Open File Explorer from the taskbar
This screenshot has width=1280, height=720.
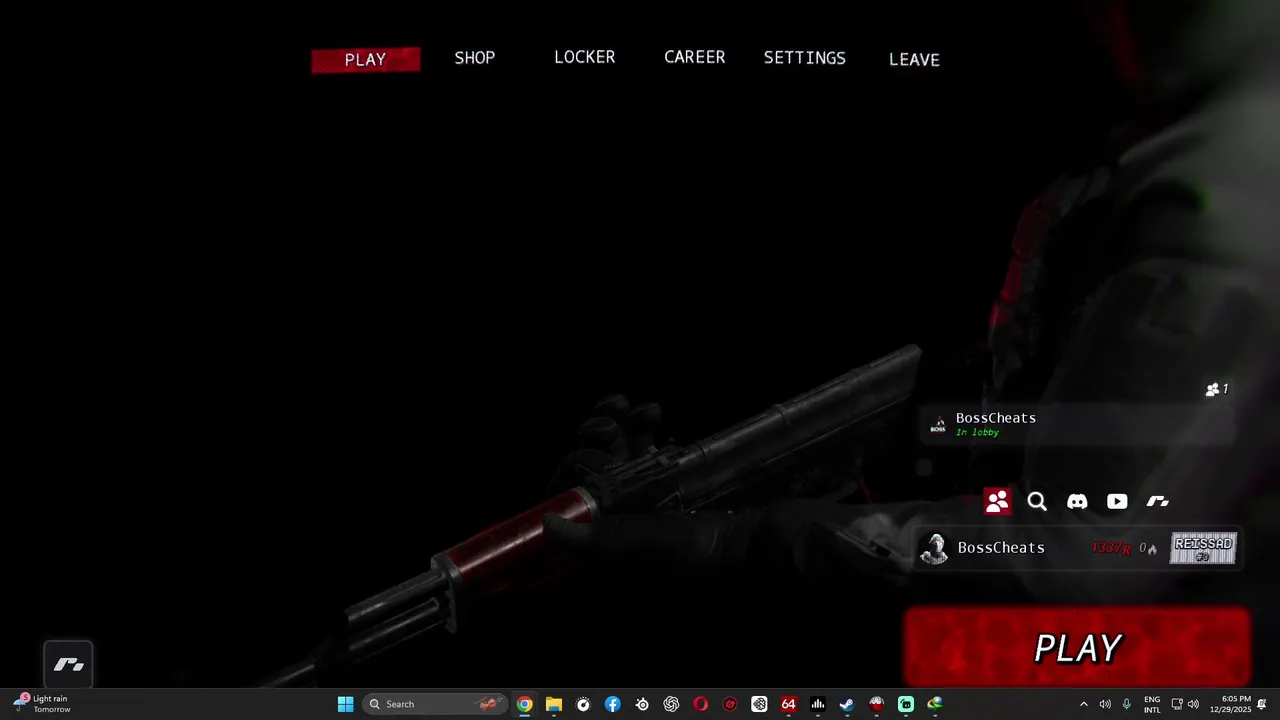click(554, 704)
